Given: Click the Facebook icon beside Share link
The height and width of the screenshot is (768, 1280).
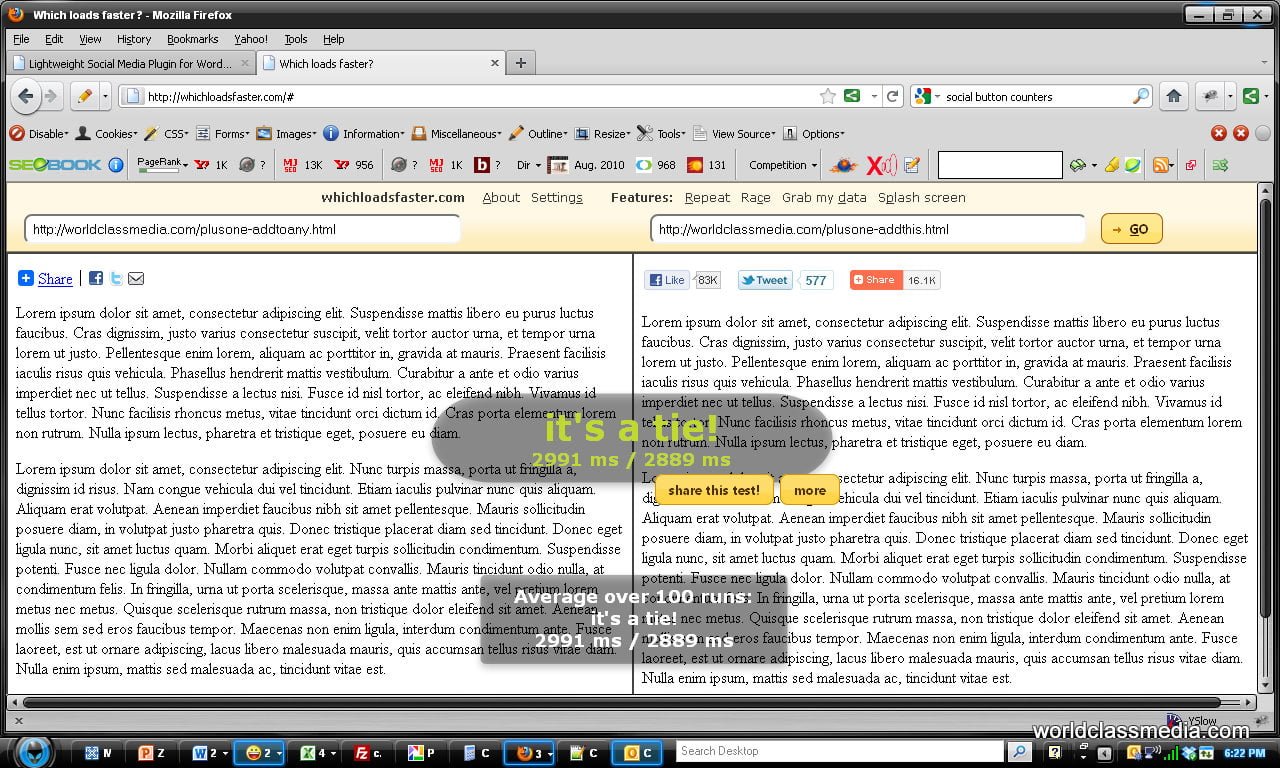Looking at the screenshot, I should (96, 279).
